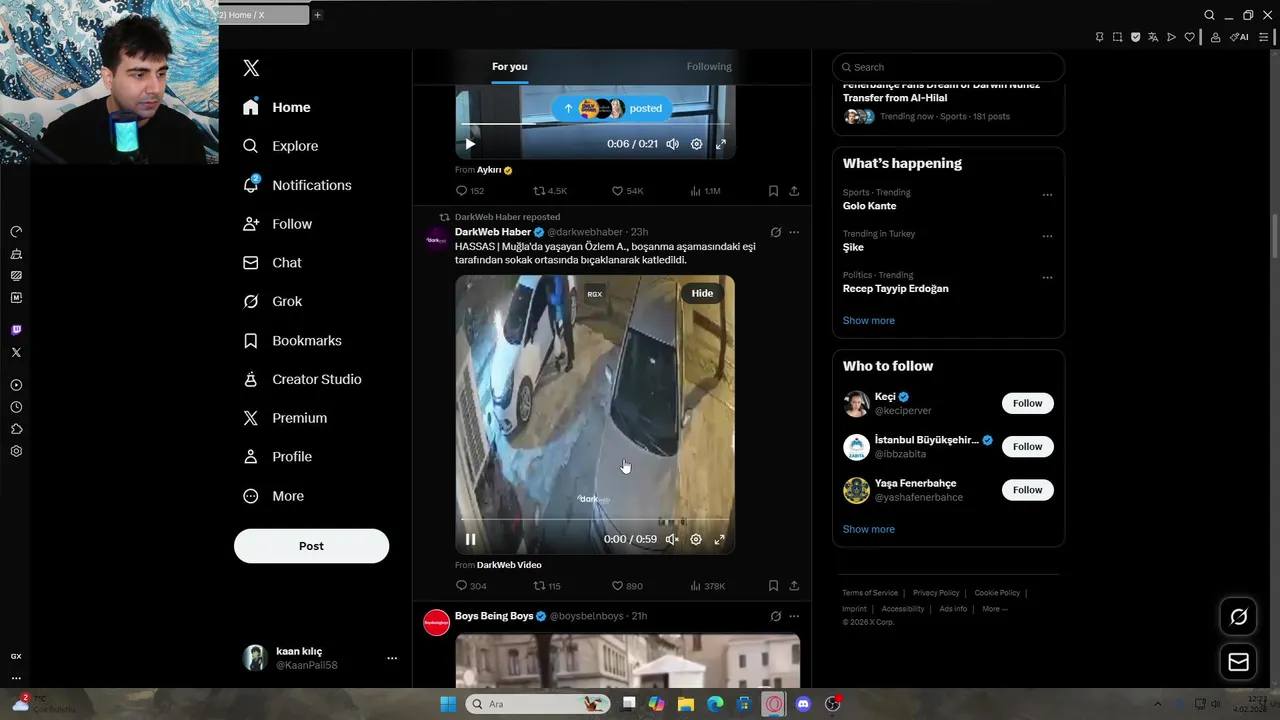Image resolution: width=1280 pixels, height=720 pixels.
Task: Open Opera GX sidebar settings gear
Action: point(16,451)
